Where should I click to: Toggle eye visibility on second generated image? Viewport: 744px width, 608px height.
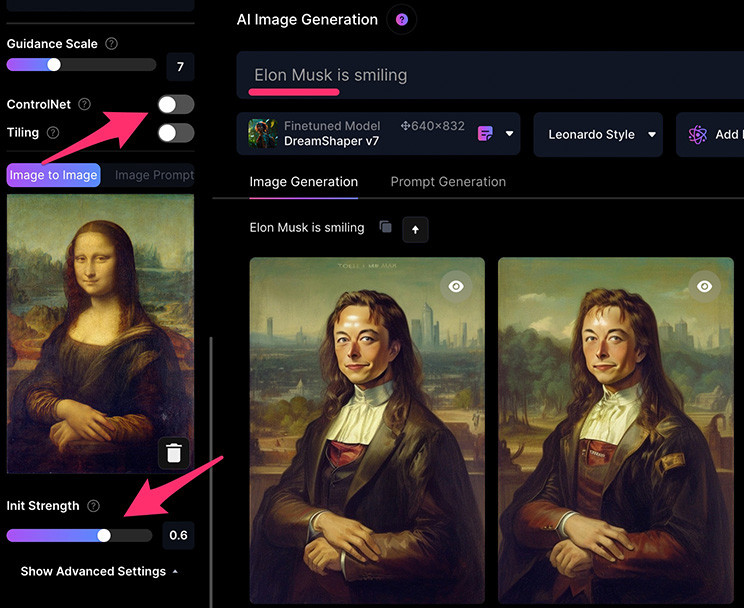pos(704,286)
